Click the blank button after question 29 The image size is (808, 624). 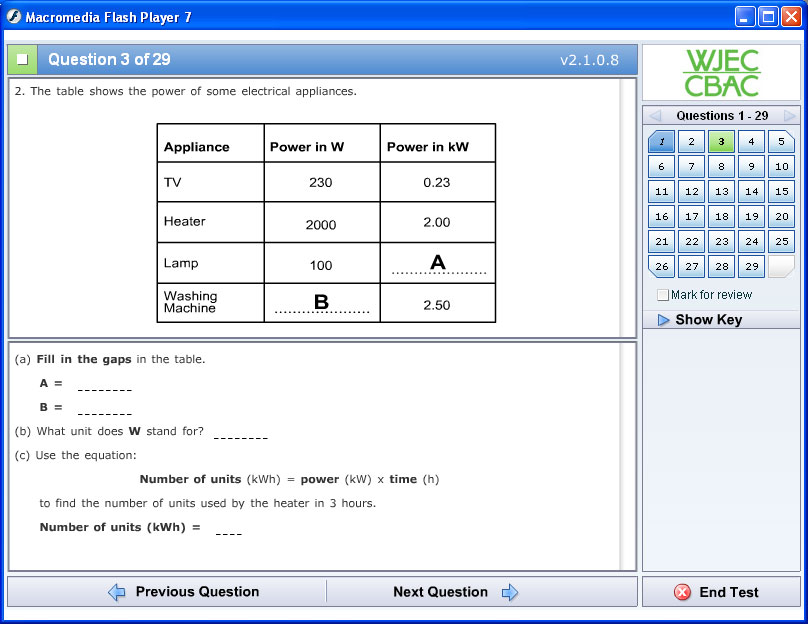tap(781, 266)
